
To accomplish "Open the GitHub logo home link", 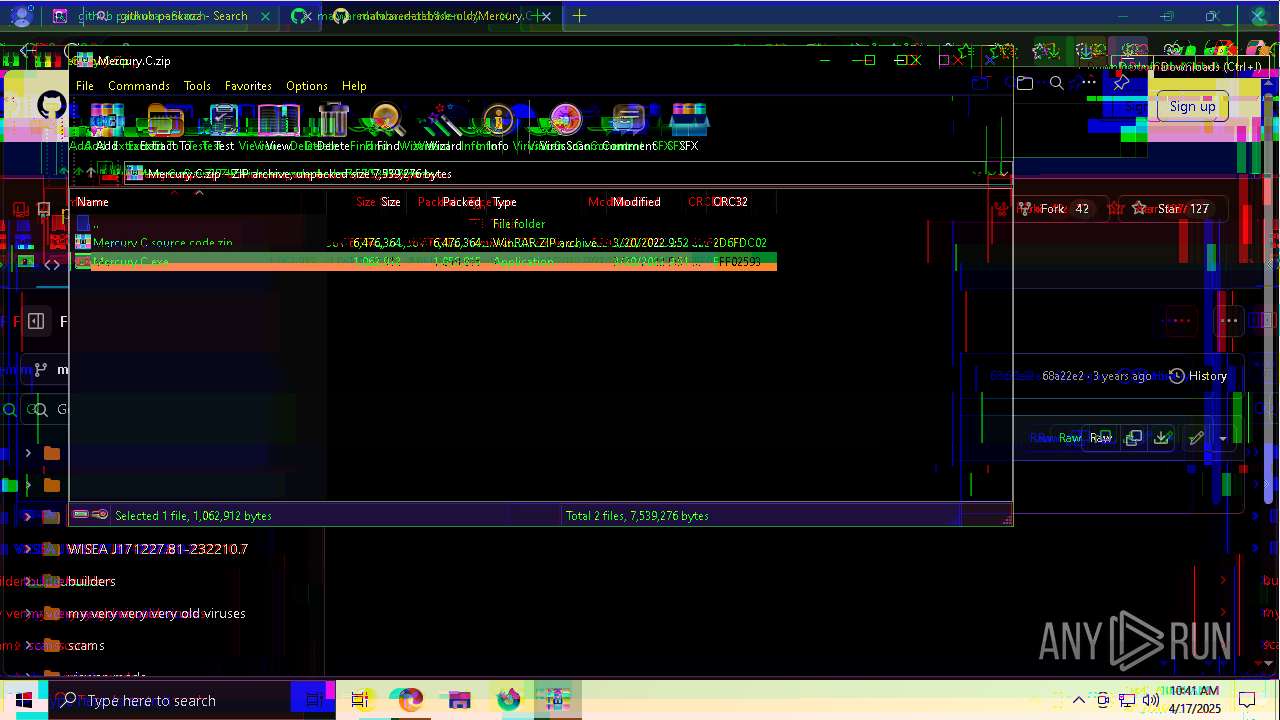I will point(51,105).
